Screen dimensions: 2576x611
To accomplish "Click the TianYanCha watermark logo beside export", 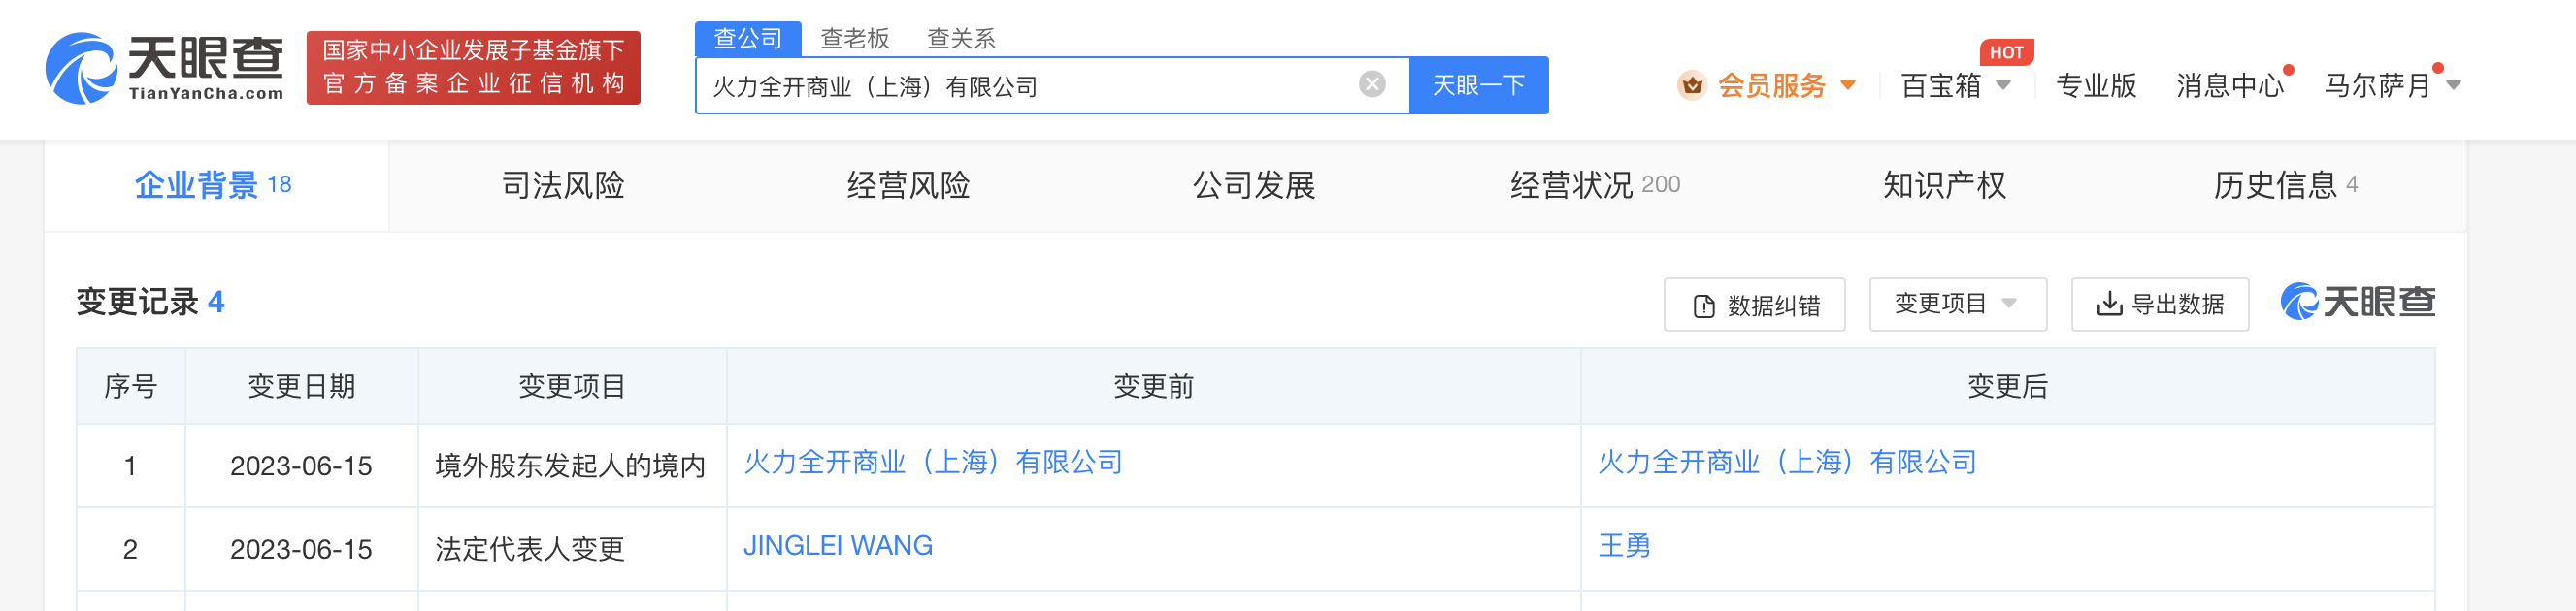I will [2357, 302].
